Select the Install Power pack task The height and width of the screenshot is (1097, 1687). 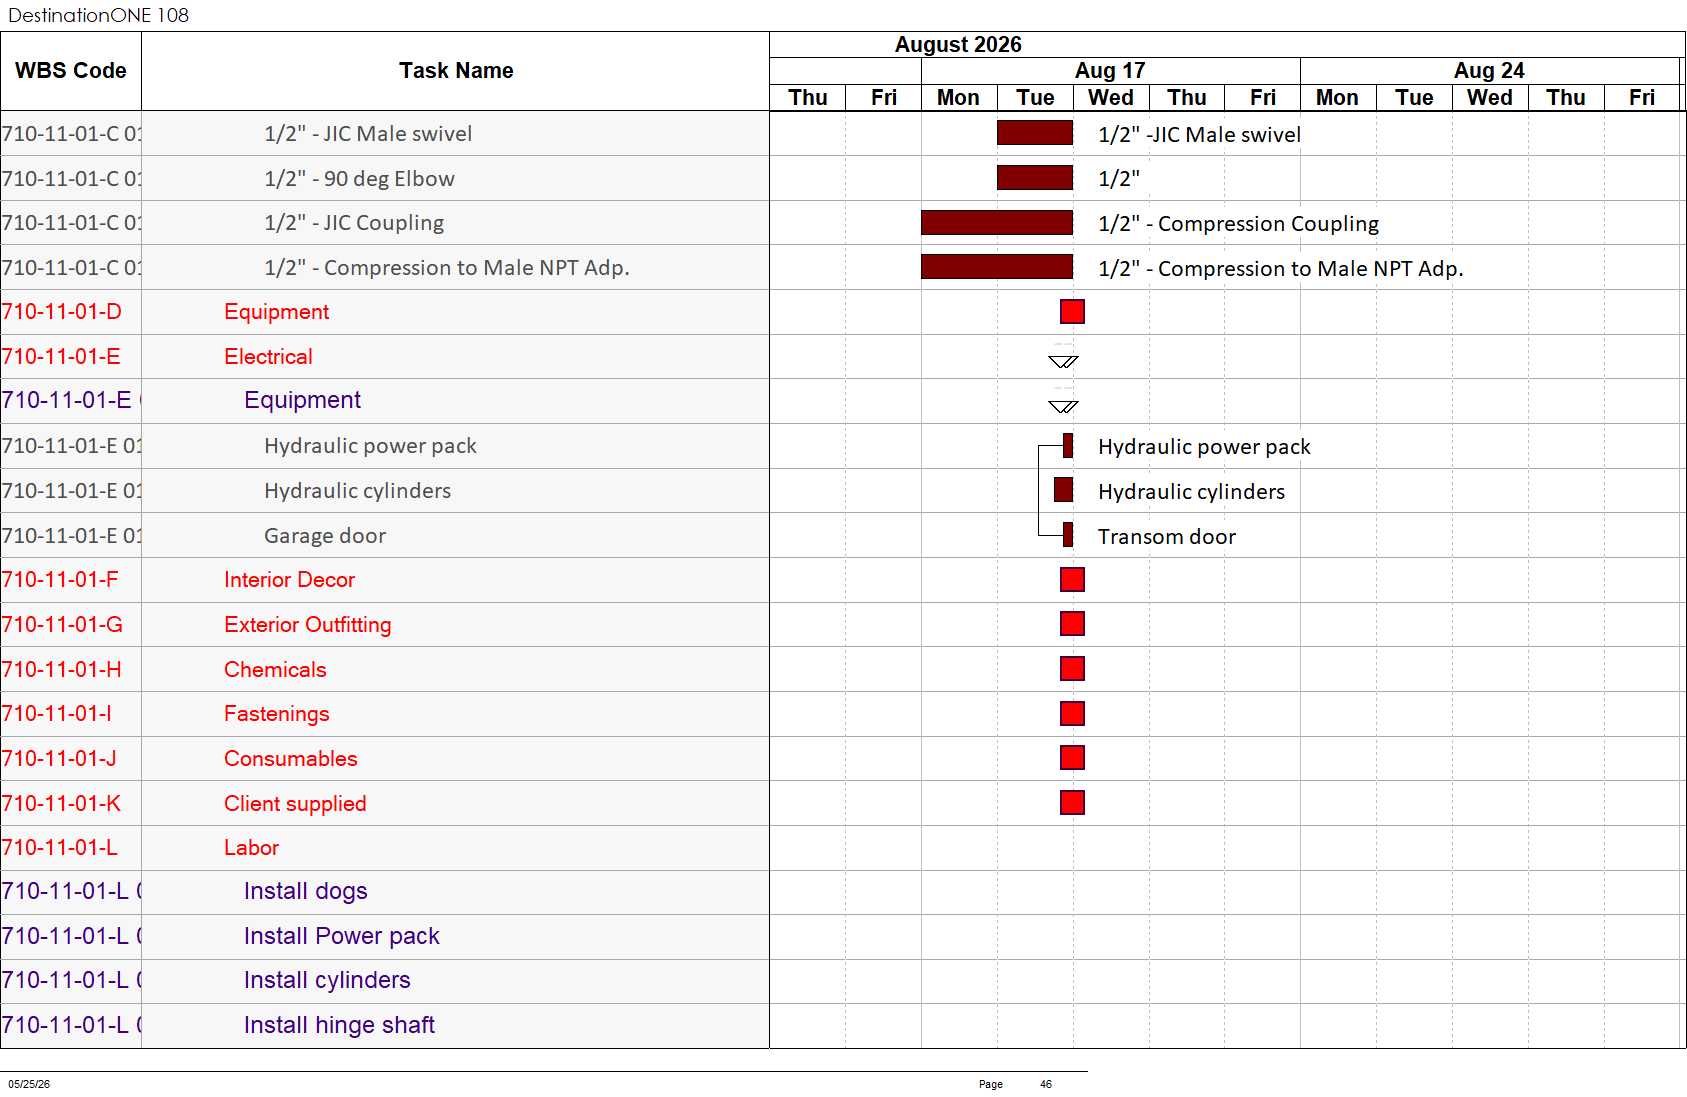point(342,936)
